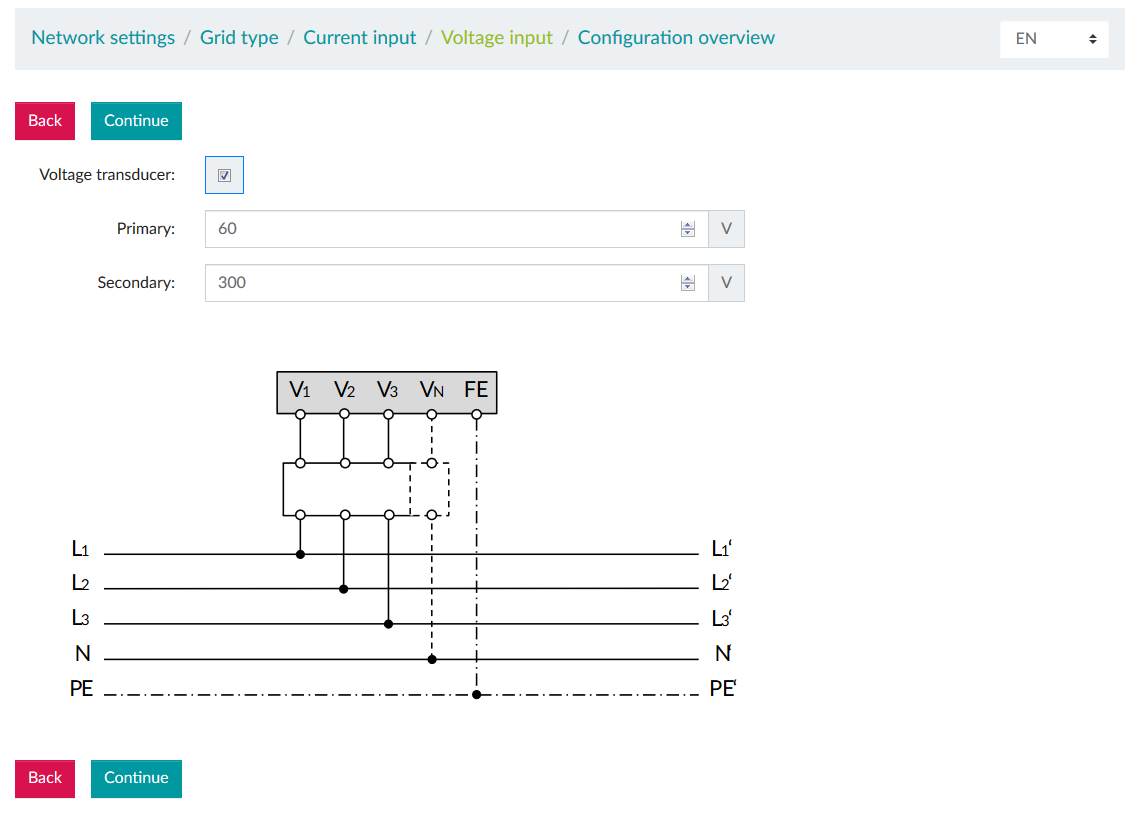Screen dimensions: 1140x813
Task: Navigate to Network settings breadcrumb
Action: [x=103, y=37]
